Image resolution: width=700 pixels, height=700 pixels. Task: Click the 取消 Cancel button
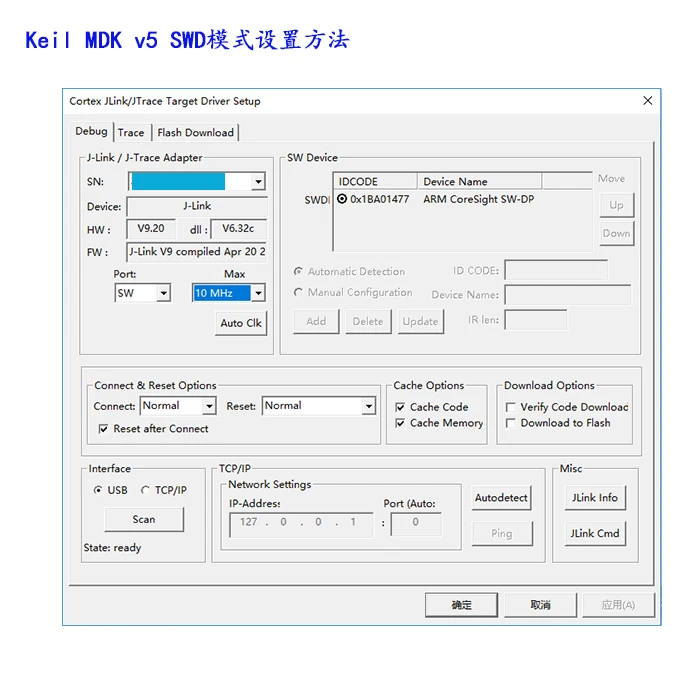click(541, 605)
